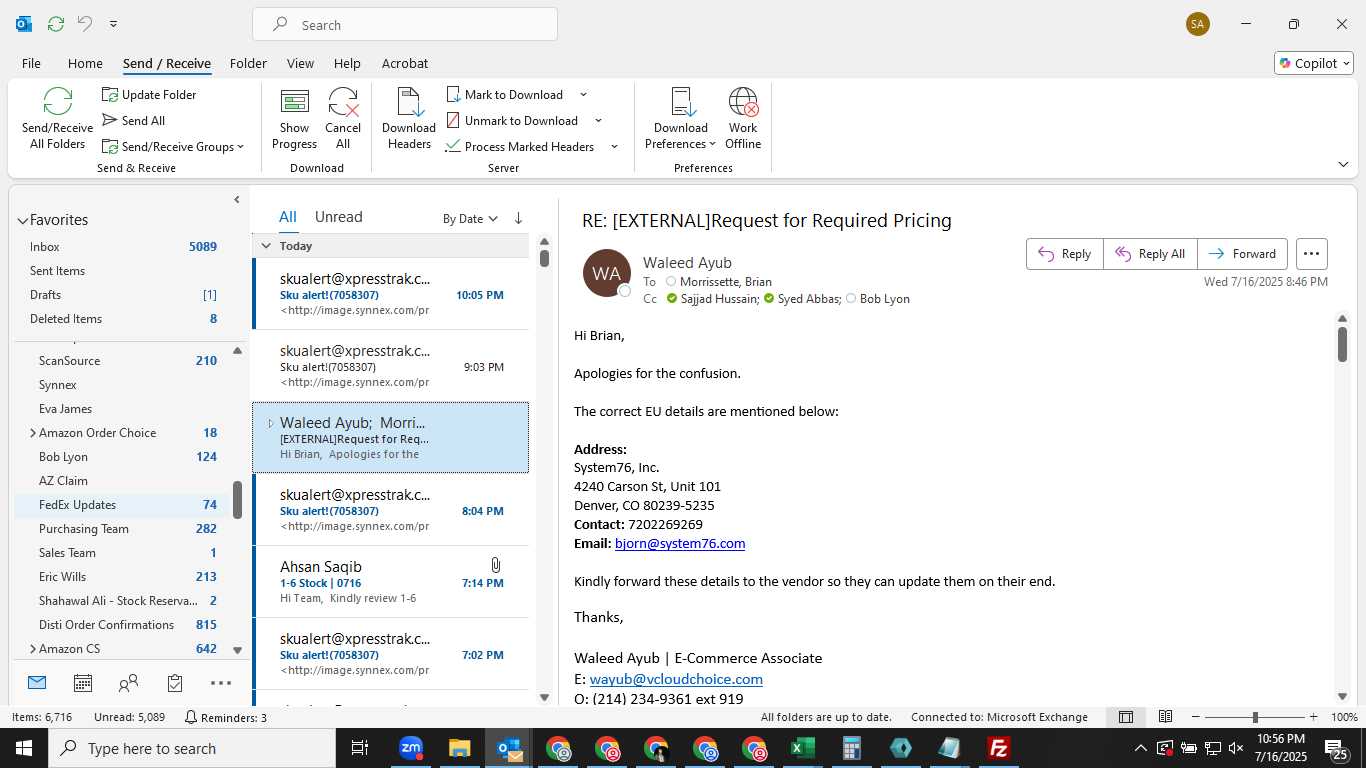Click wayub@vcloudchoice.com link
Screen dimensions: 1366x768
[676, 679]
